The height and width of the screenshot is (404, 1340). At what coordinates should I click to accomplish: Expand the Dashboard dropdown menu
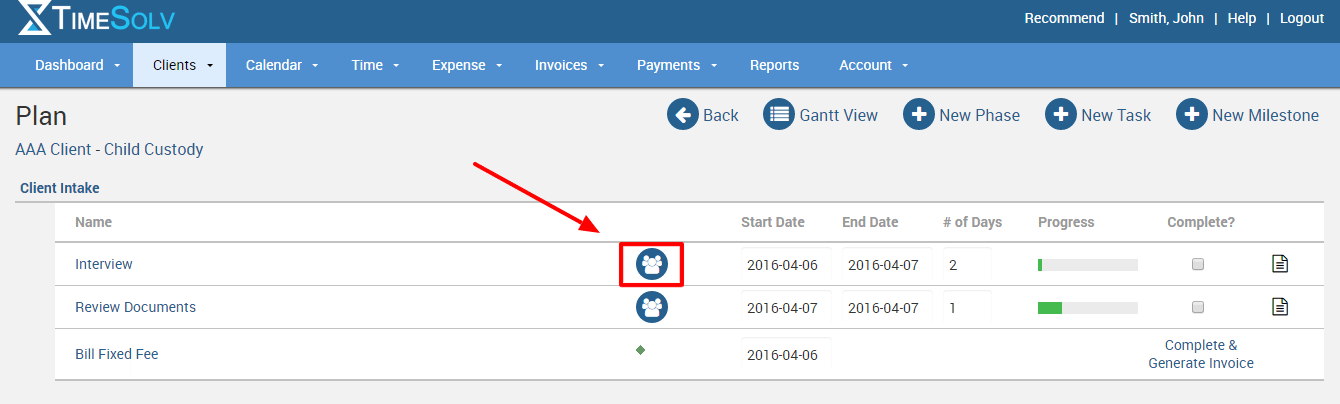[x=77, y=65]
